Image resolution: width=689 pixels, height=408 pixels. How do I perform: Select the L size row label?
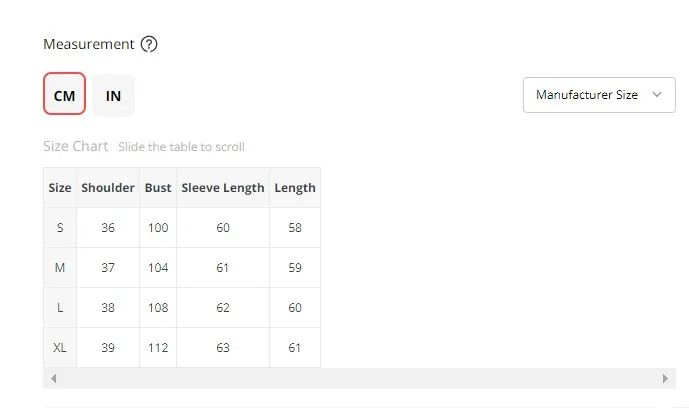(60, 308)
